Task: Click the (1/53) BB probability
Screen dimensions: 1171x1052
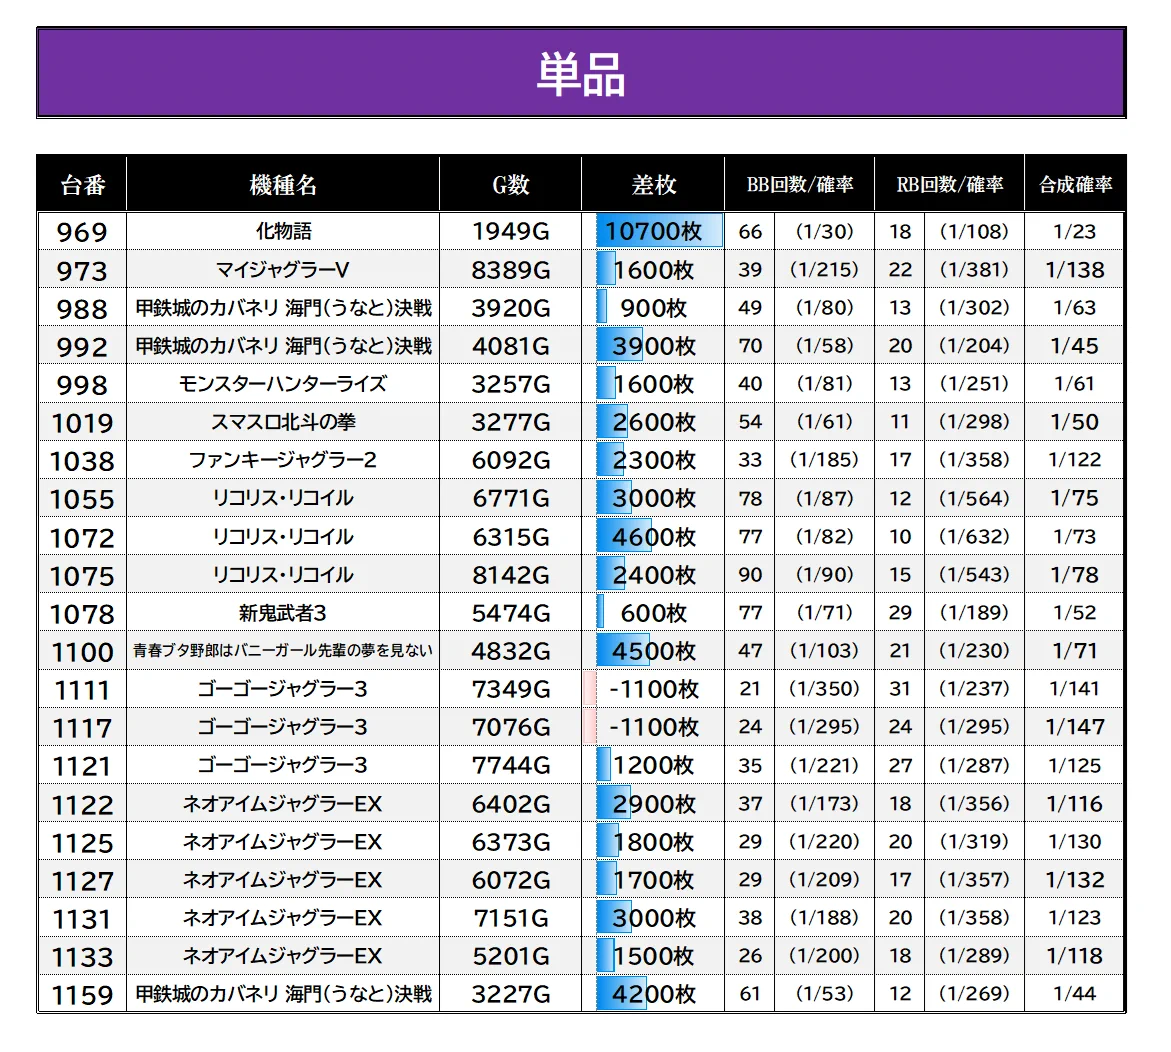Action: (824, 994)
